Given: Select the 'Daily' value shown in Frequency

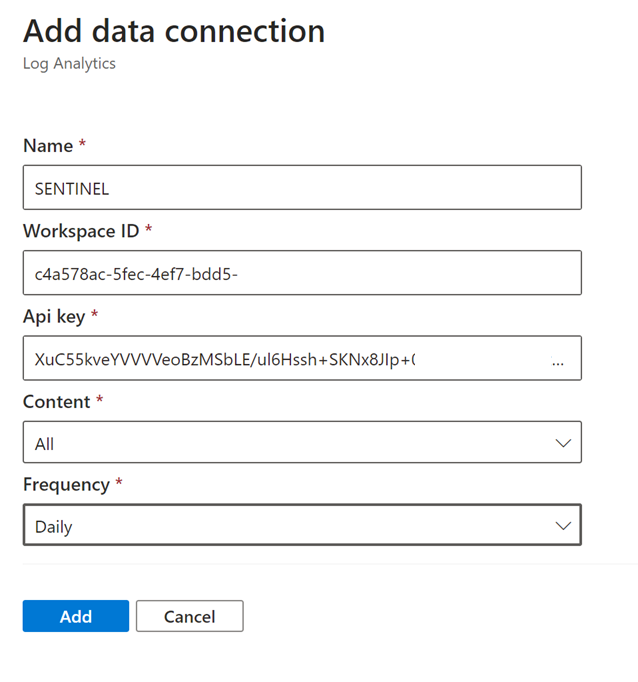Looking at the screenshot, I should (x=54, y=527).
